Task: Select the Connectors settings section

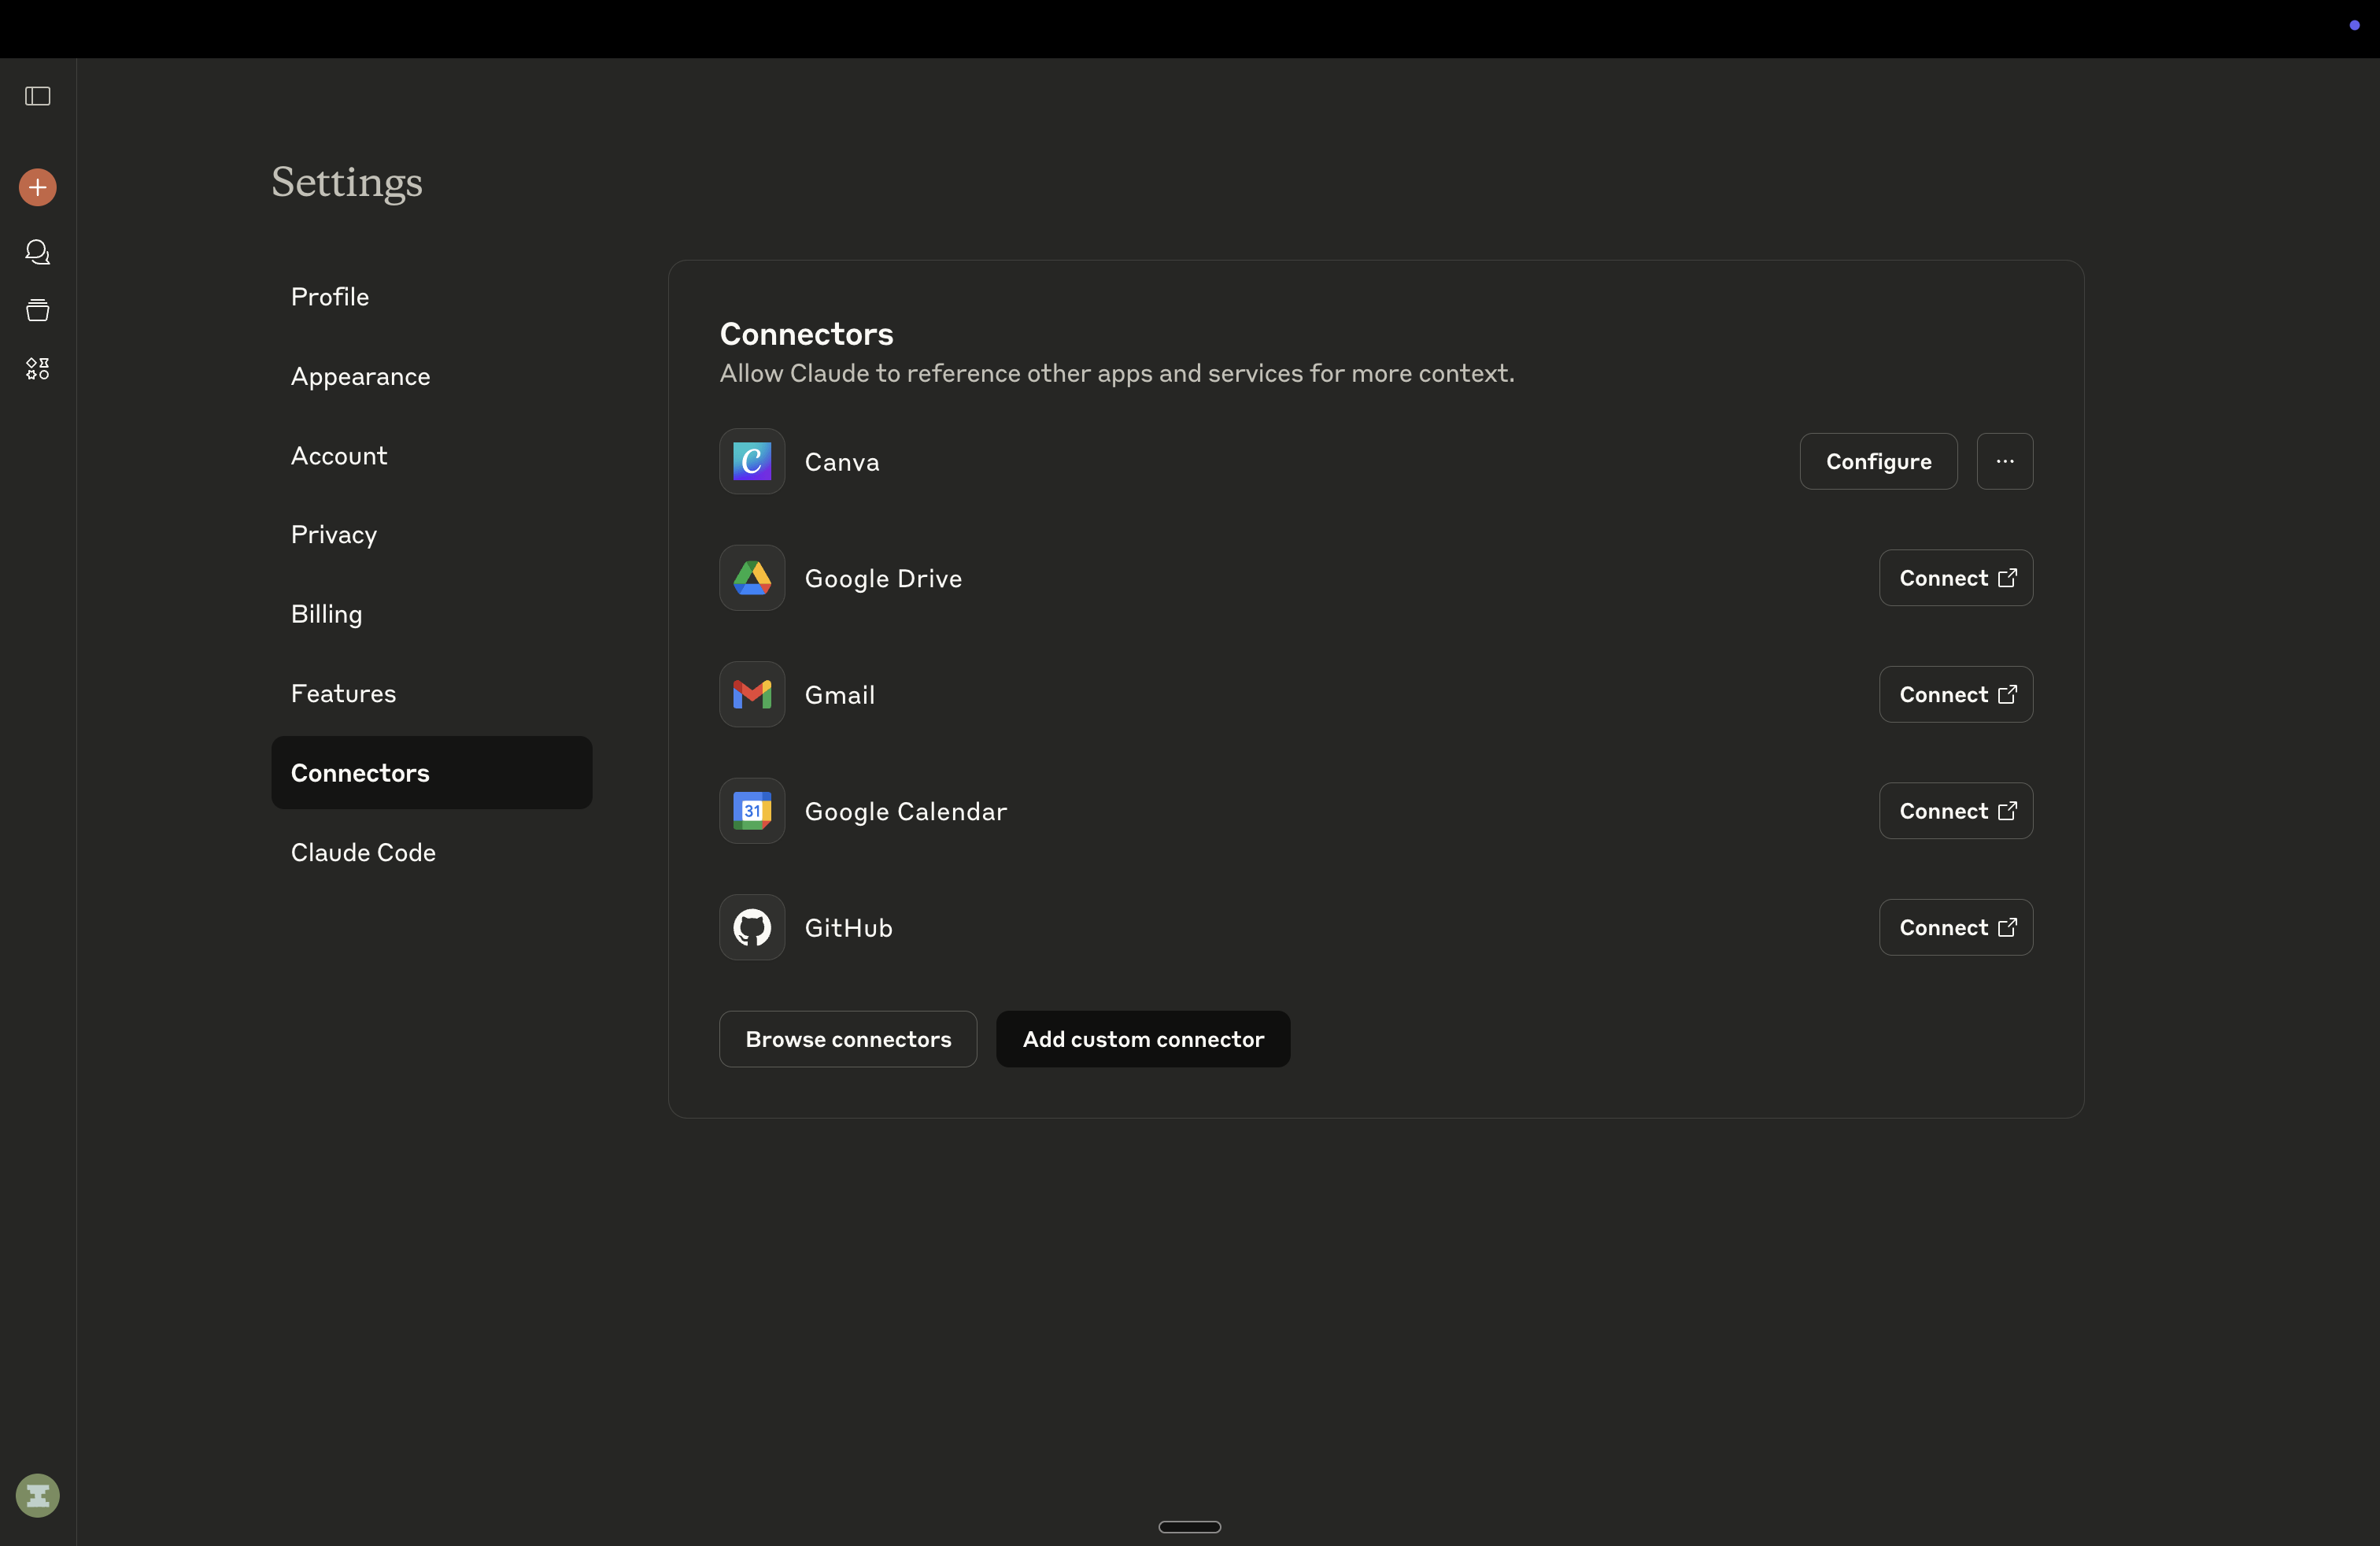Action: [431, 773]
